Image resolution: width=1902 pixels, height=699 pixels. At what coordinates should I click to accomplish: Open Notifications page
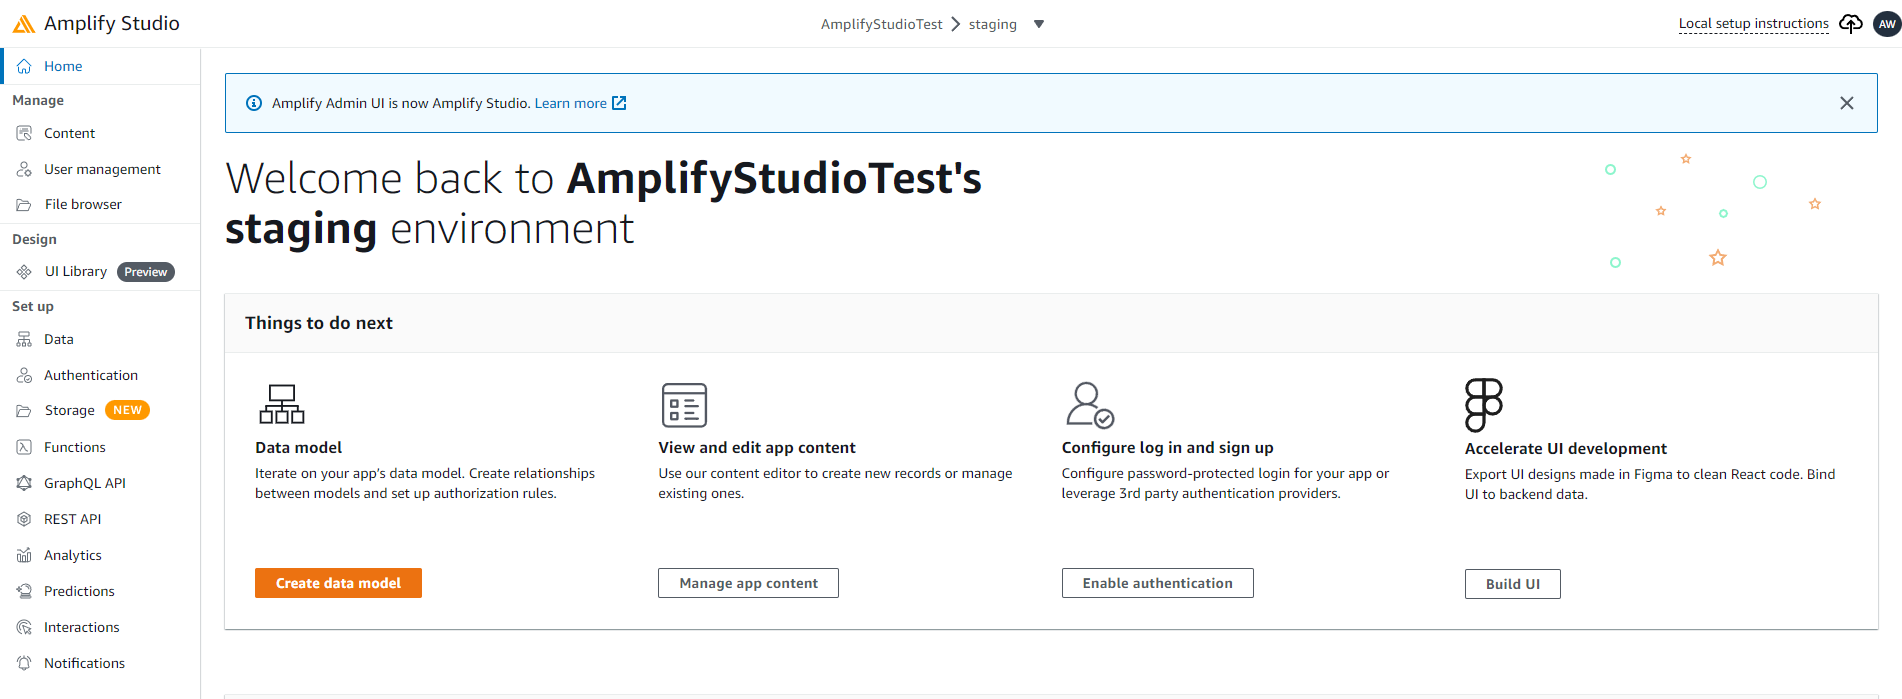point(85,663)
